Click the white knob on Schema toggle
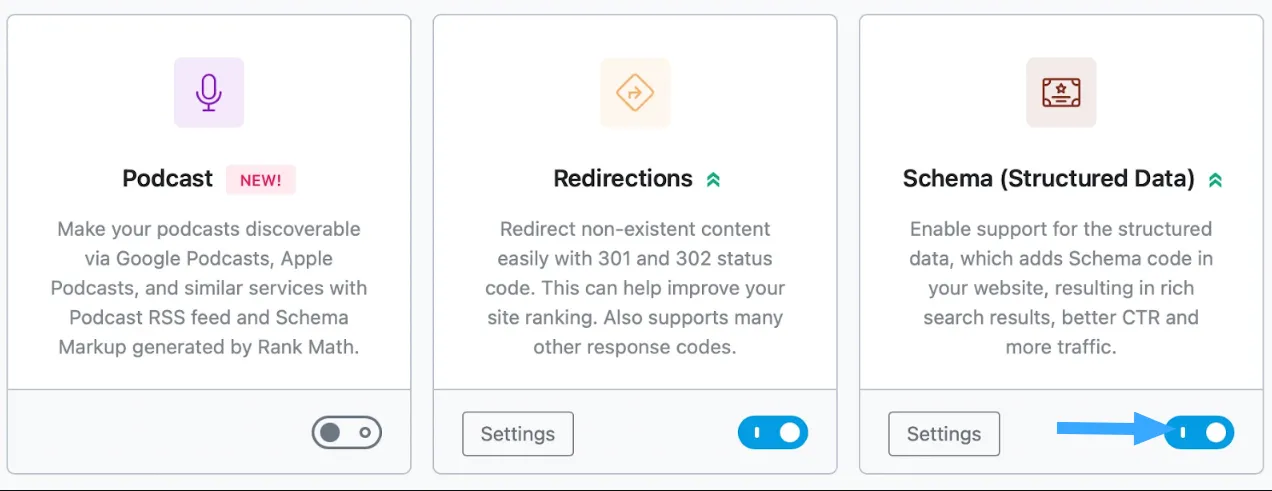The image size is (1272, 491). tap(1216, 433)
